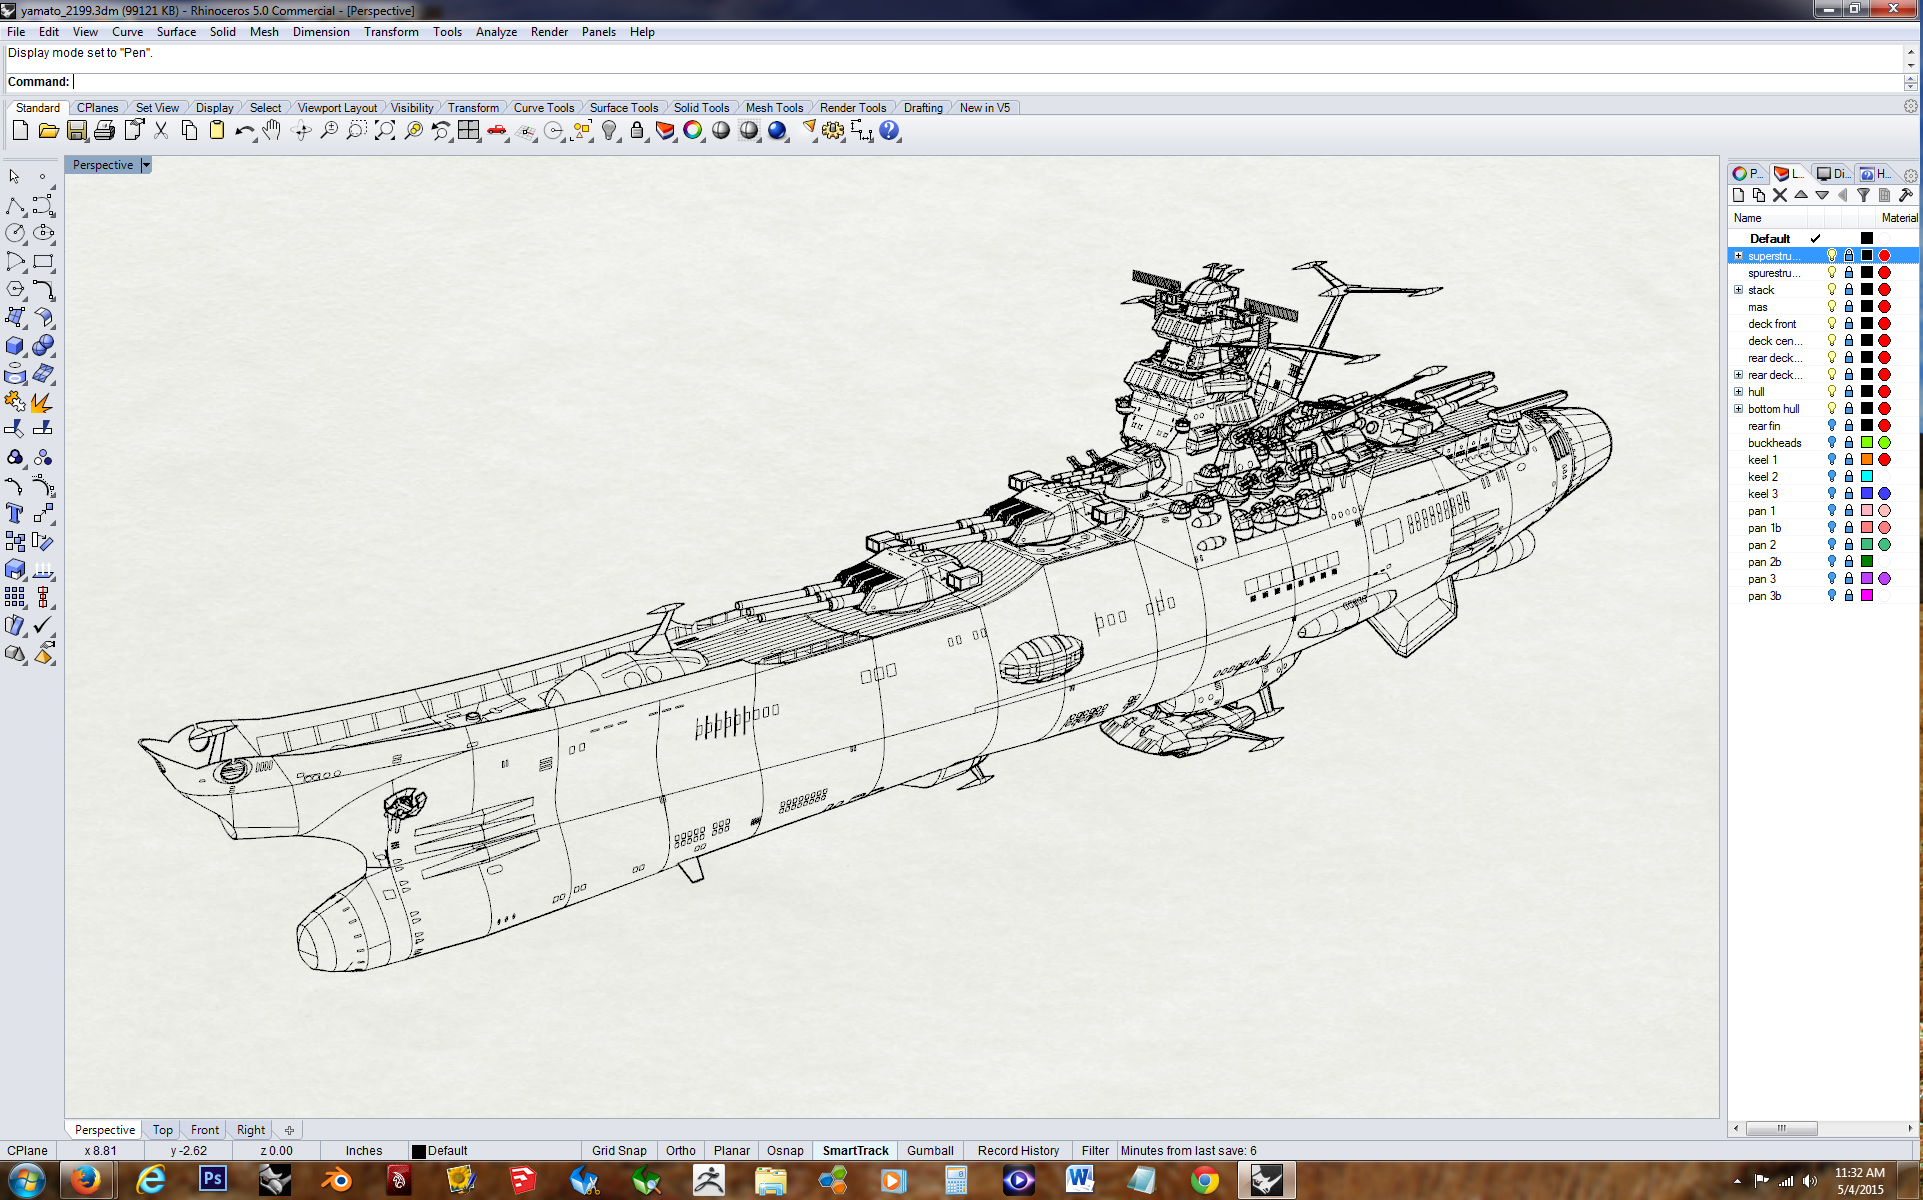The image size is (1923, 1200).
Task: Click the buckheads layer green color swatch
Action: [x=1867, y=443]
